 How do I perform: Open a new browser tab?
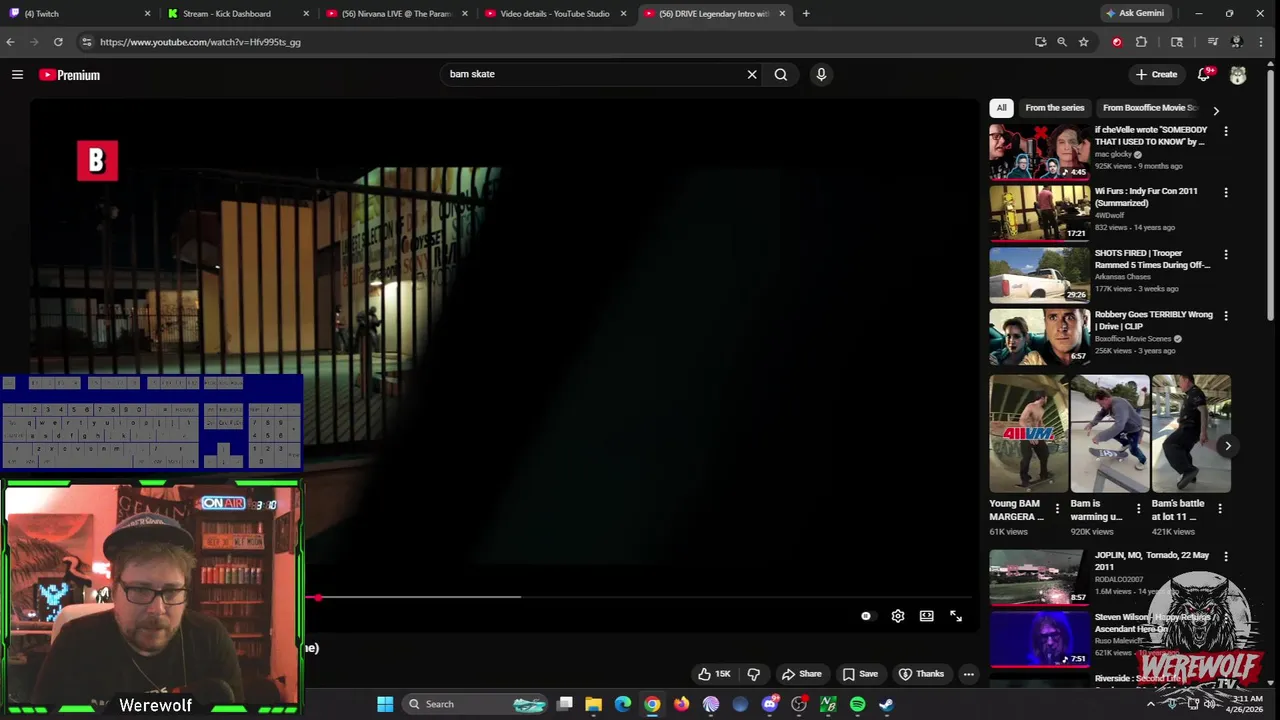click(806, 14)
